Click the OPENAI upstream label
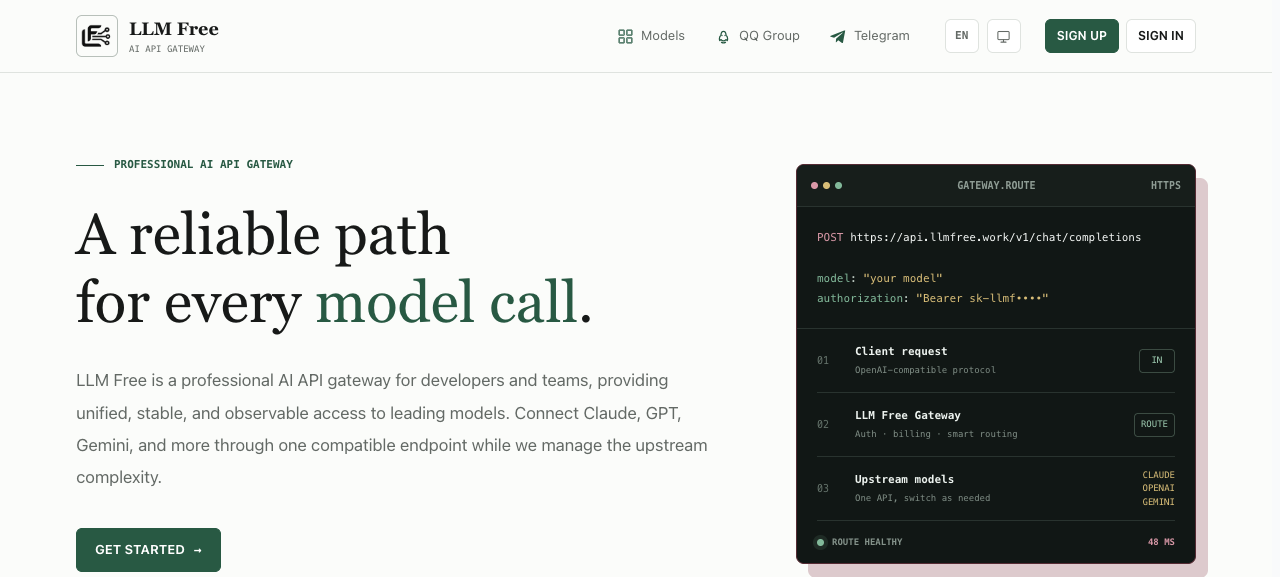Viewport: 1280px width, 577px height. point(1159,488)
